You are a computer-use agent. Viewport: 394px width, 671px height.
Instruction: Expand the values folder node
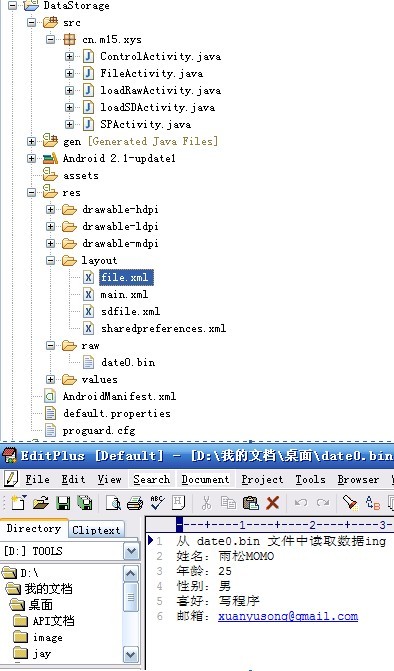50,379
